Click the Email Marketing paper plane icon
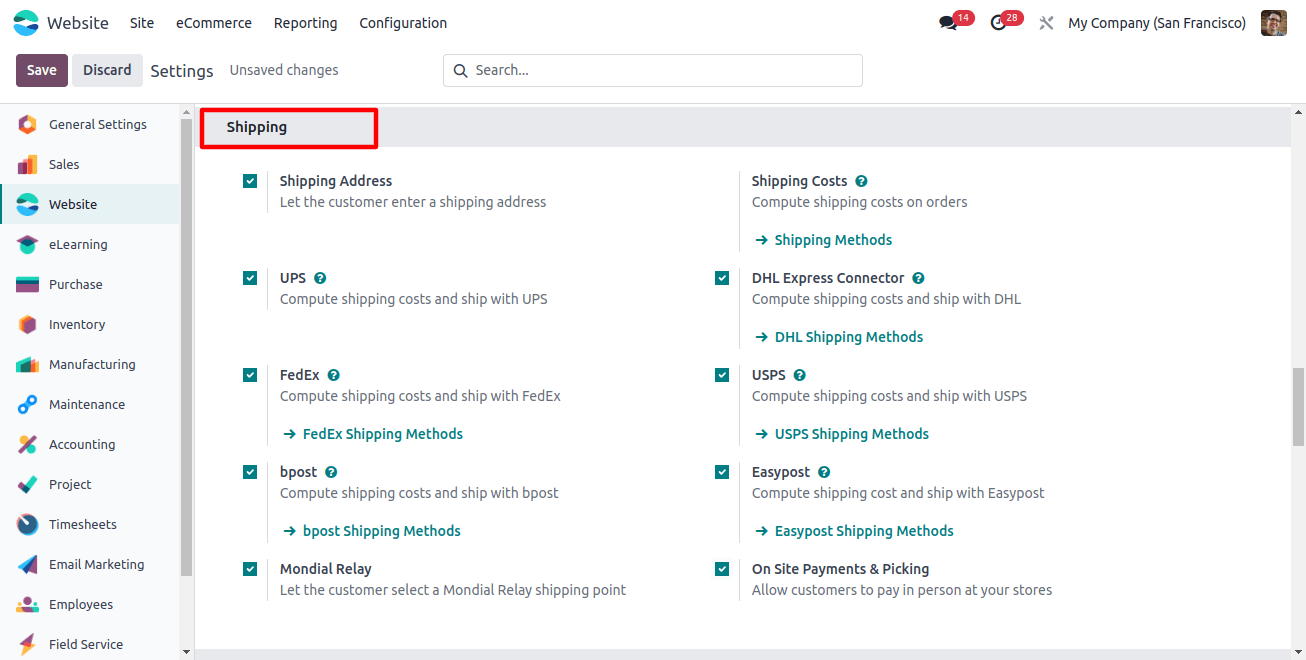 27,565
